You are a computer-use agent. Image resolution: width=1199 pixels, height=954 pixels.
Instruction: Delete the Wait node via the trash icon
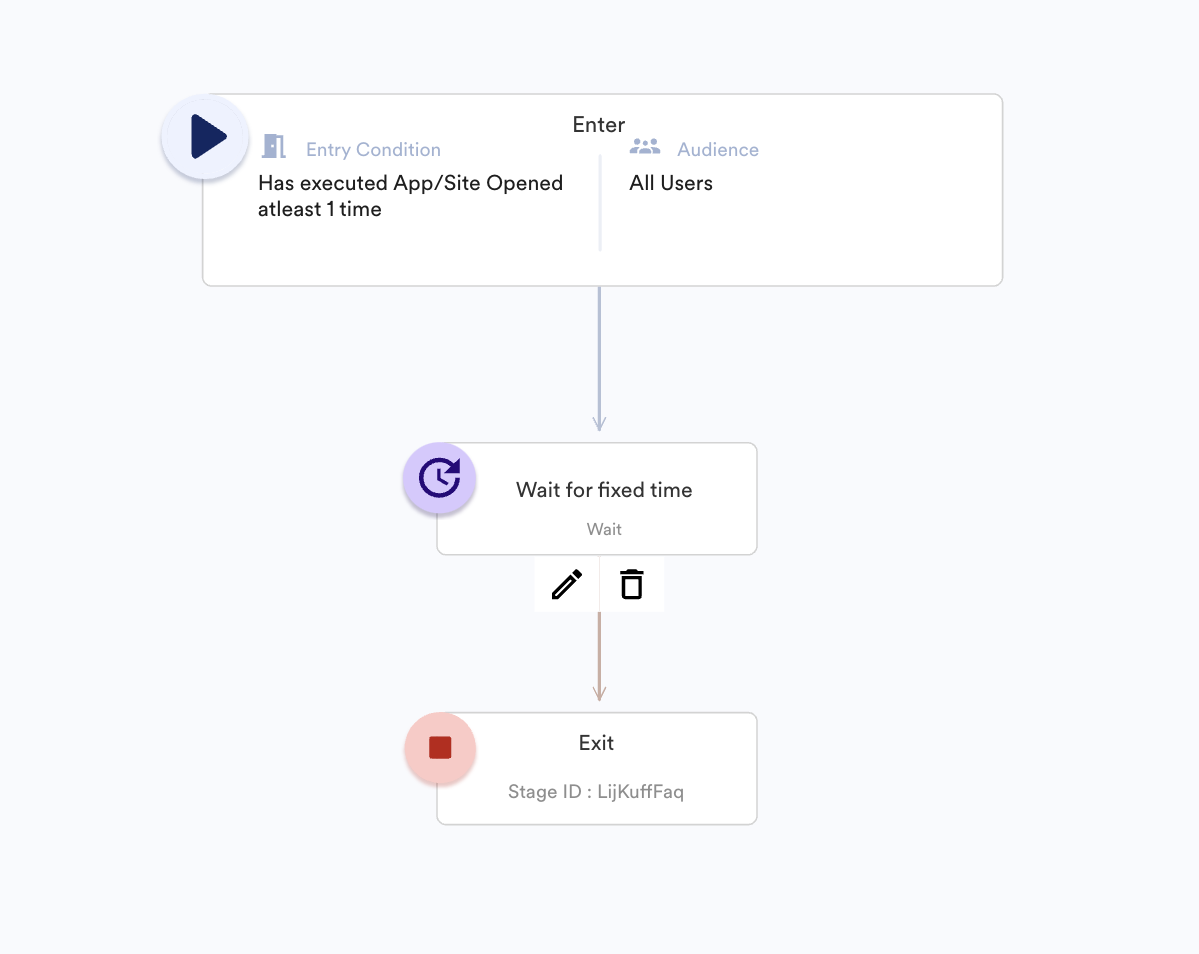coord(631,584)
